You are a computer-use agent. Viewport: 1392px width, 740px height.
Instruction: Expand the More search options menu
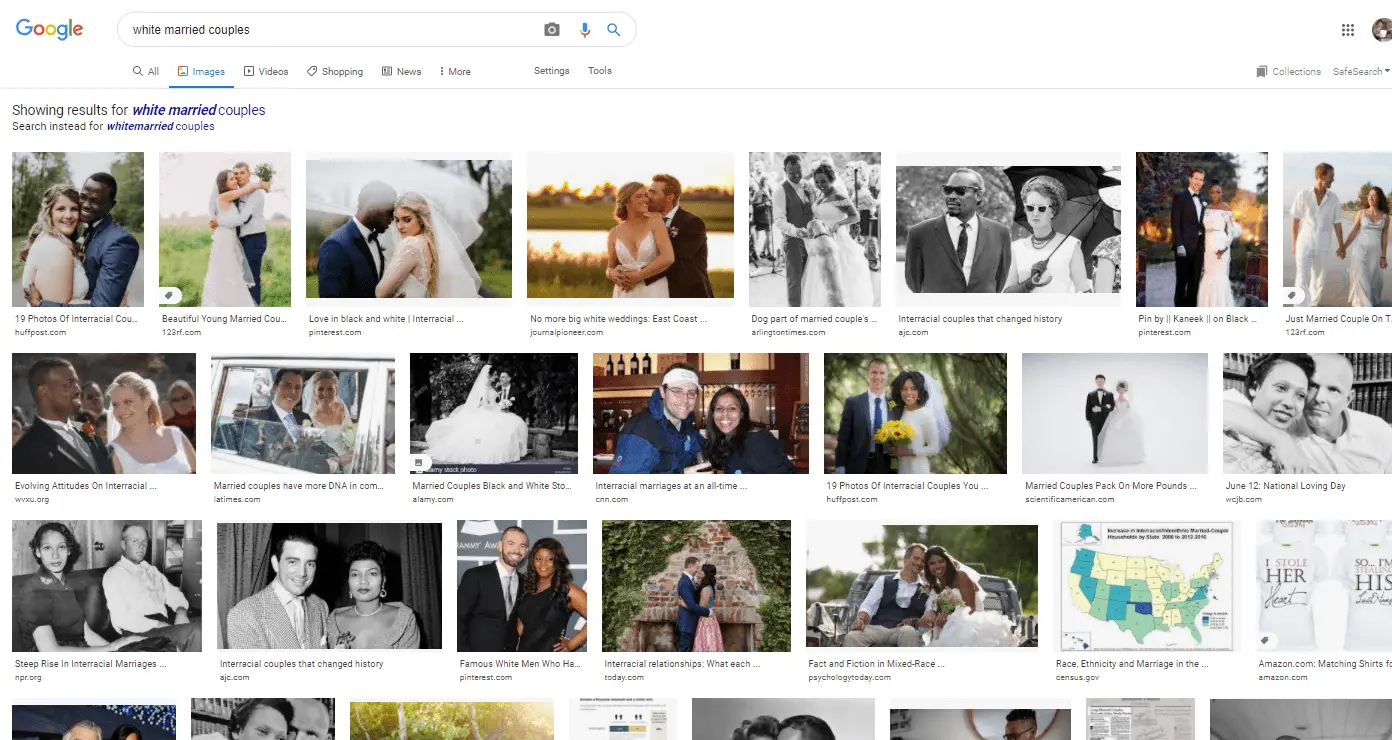454,71
